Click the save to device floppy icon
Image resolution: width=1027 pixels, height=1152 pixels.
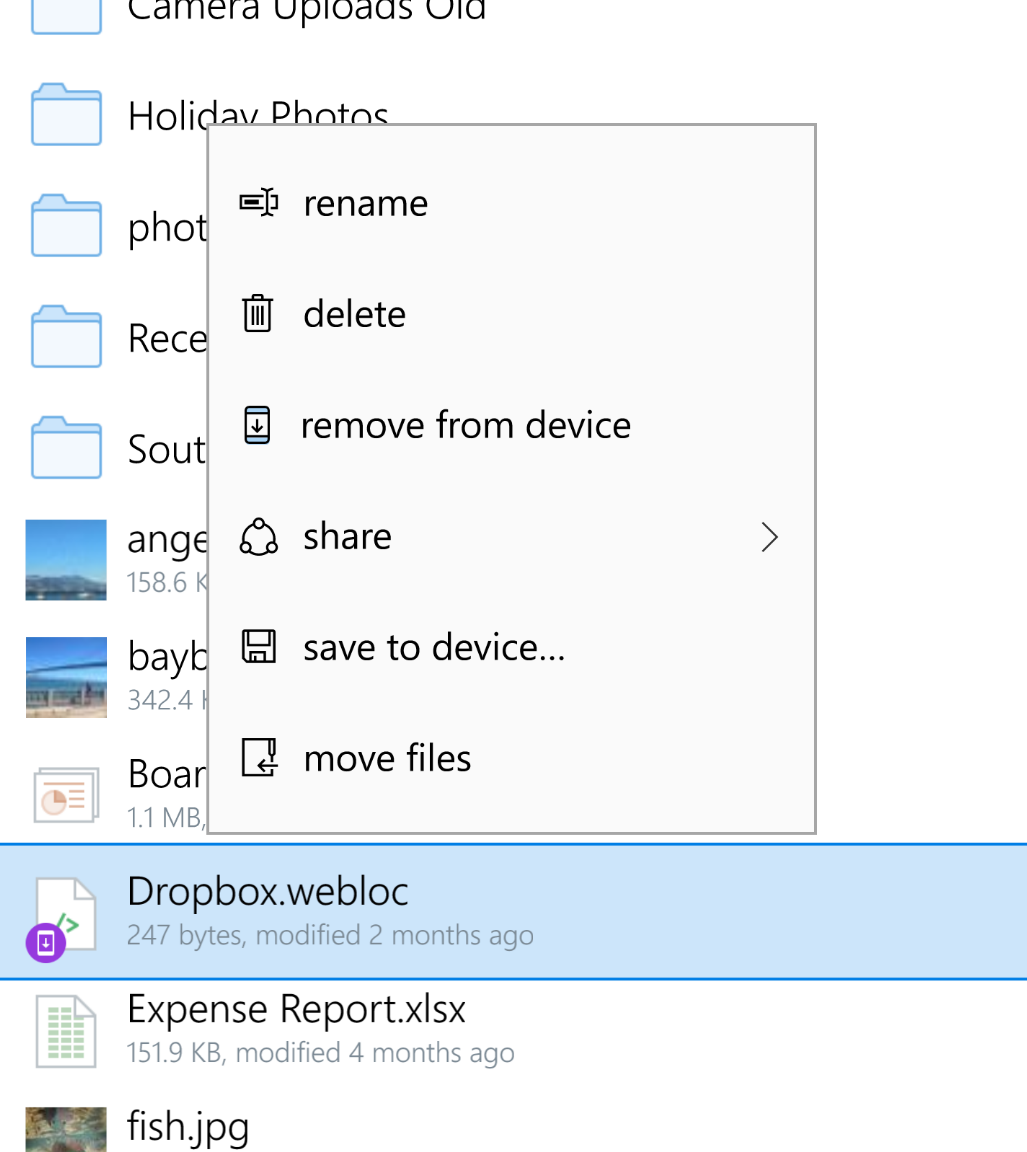coord(259,647)
